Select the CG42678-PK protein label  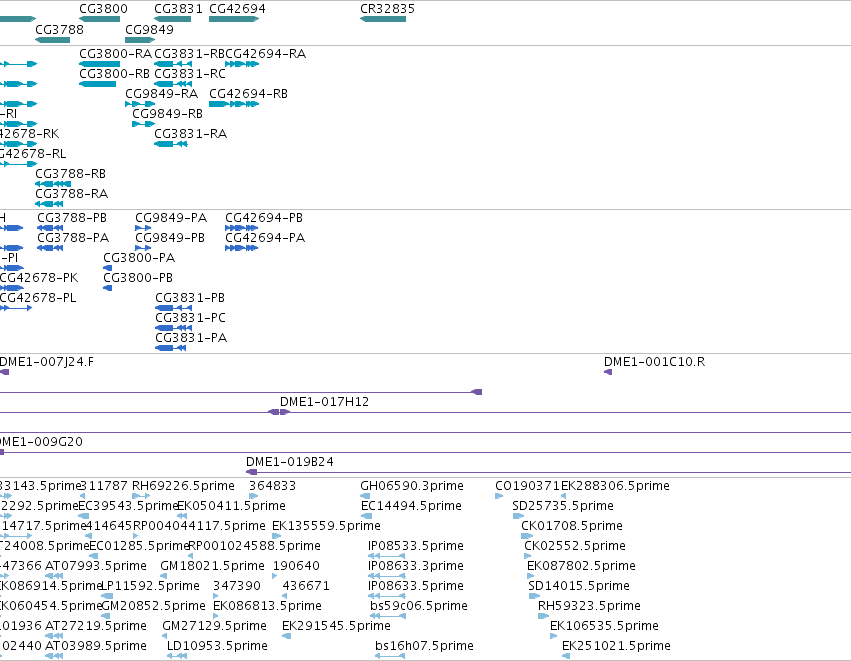click(x=39, y=278)
